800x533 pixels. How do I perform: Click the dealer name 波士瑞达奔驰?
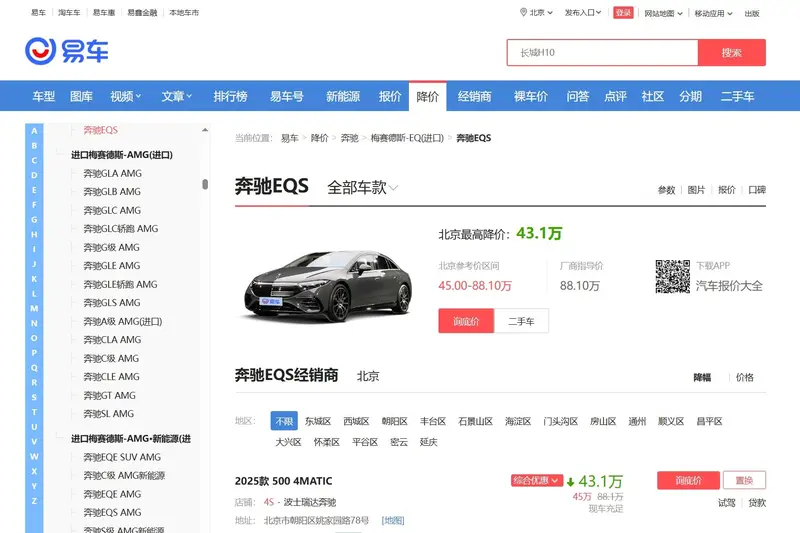click(310, 502)
